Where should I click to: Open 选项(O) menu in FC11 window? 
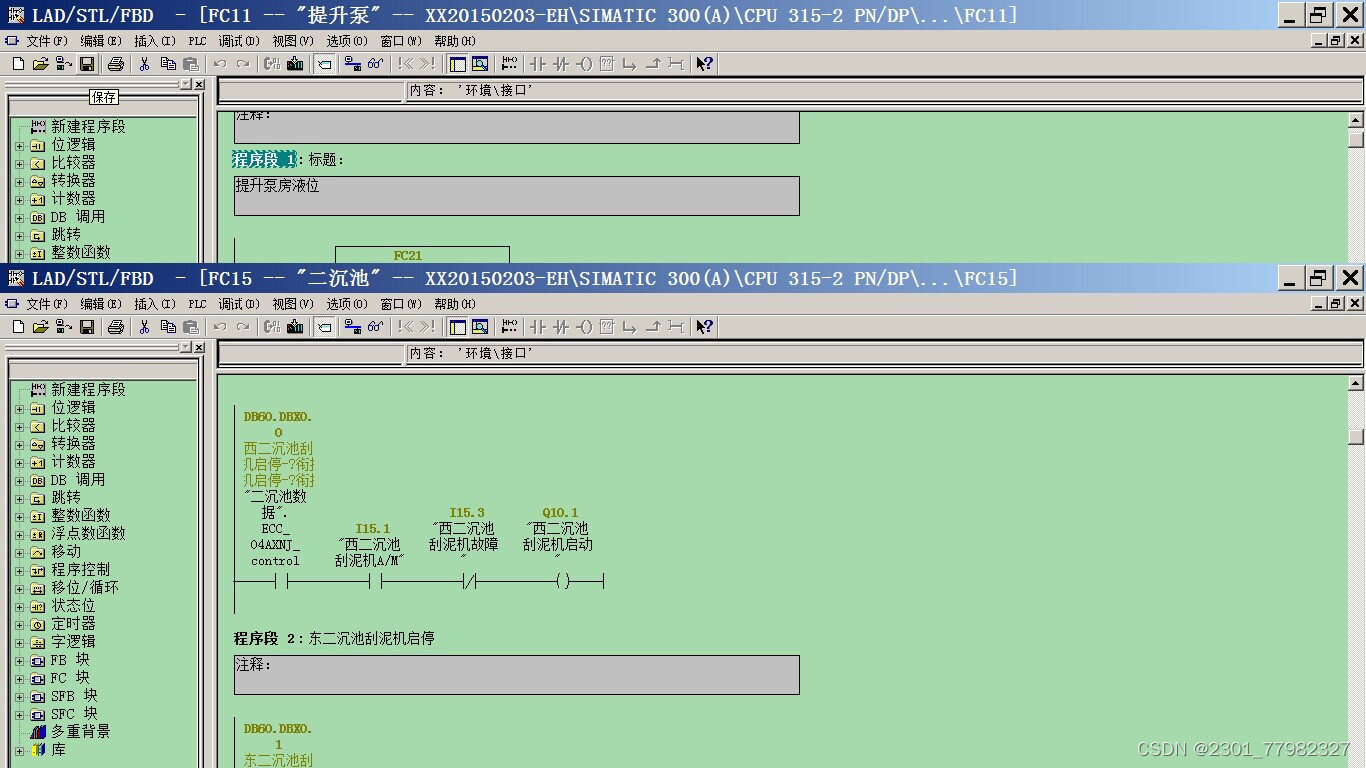[346, 41]
